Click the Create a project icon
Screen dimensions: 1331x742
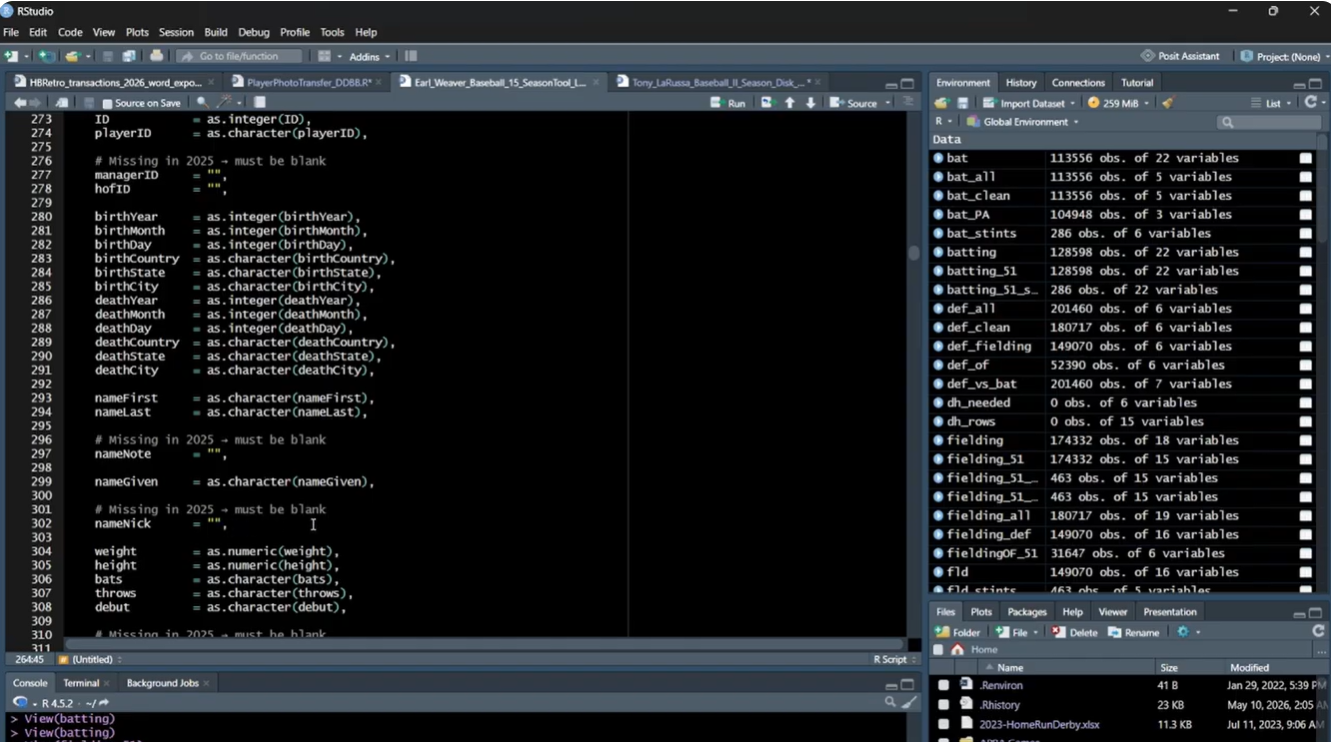point(45,56)
